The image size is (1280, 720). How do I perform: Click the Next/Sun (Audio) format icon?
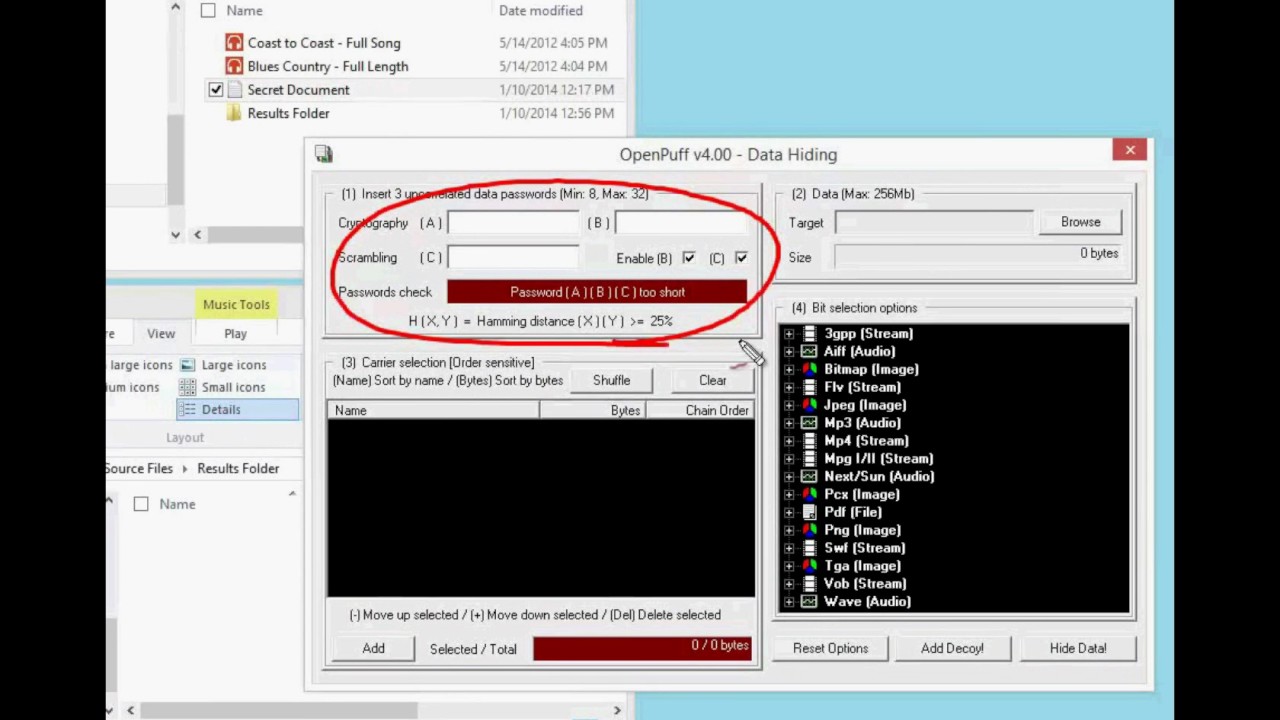[x=809, y=477]
